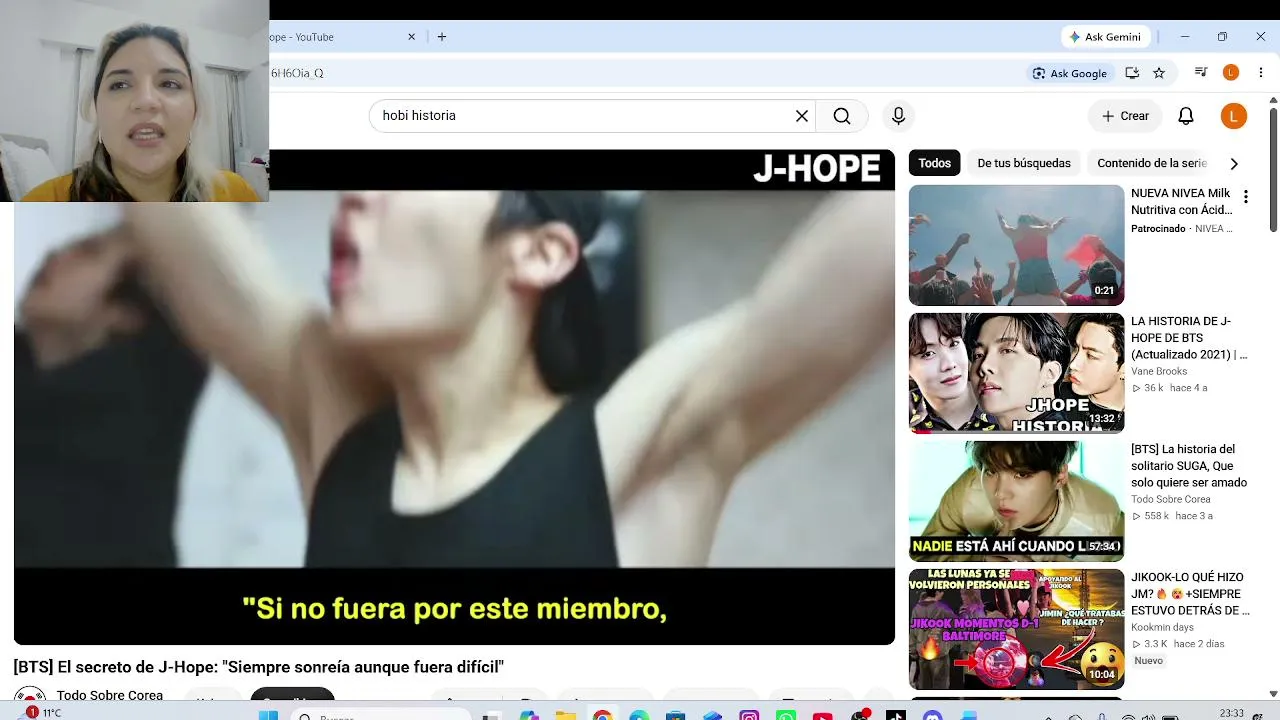Select the Contenido de la serie chip

click(1152, 163)
